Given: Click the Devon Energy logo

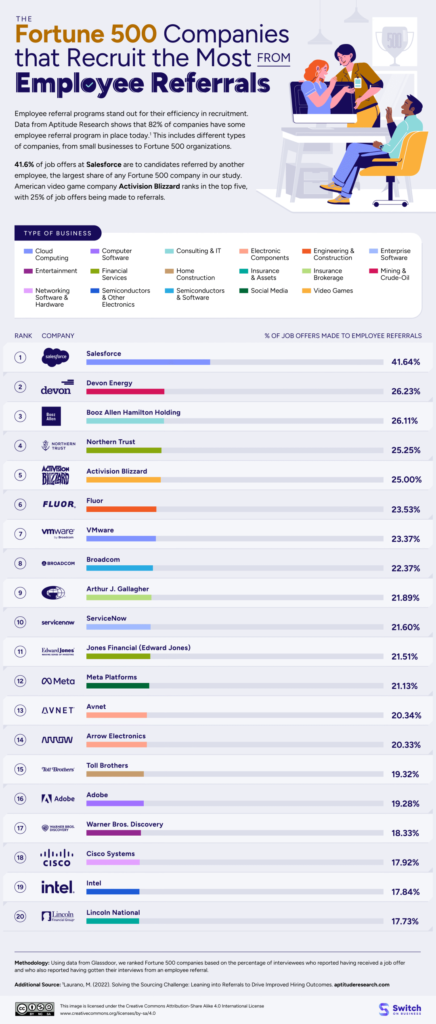Looking at the screenshot, I should coord(55,387).
